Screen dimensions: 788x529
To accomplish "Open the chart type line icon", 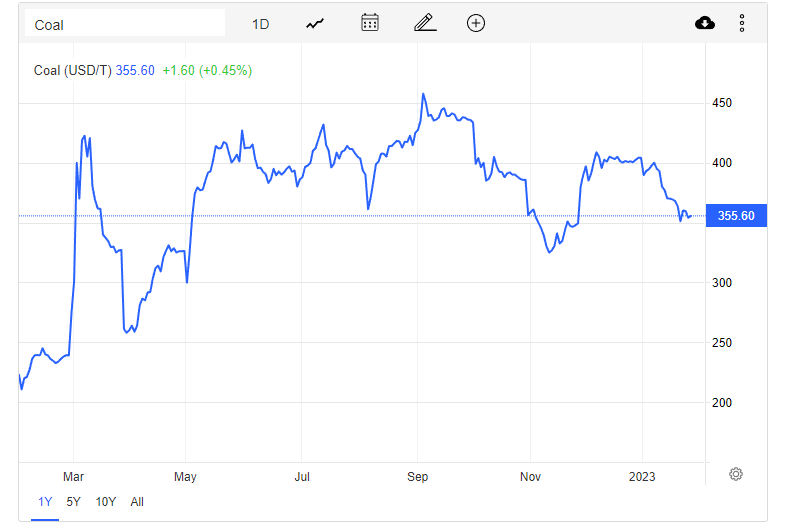I will tap(316, 23).
